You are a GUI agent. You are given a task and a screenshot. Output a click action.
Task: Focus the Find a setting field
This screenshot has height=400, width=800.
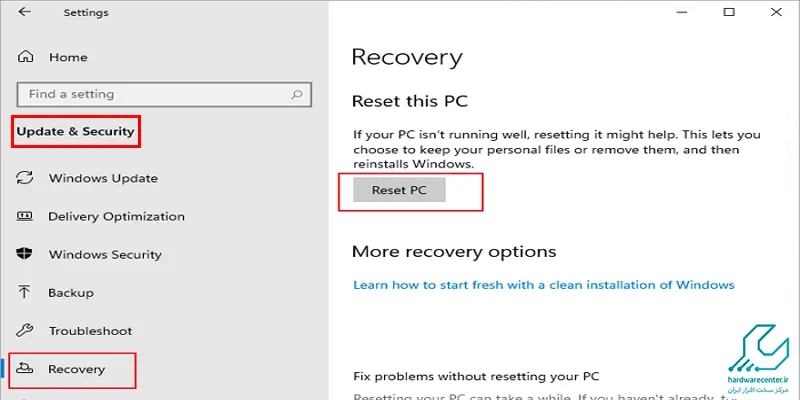point(164,94)
